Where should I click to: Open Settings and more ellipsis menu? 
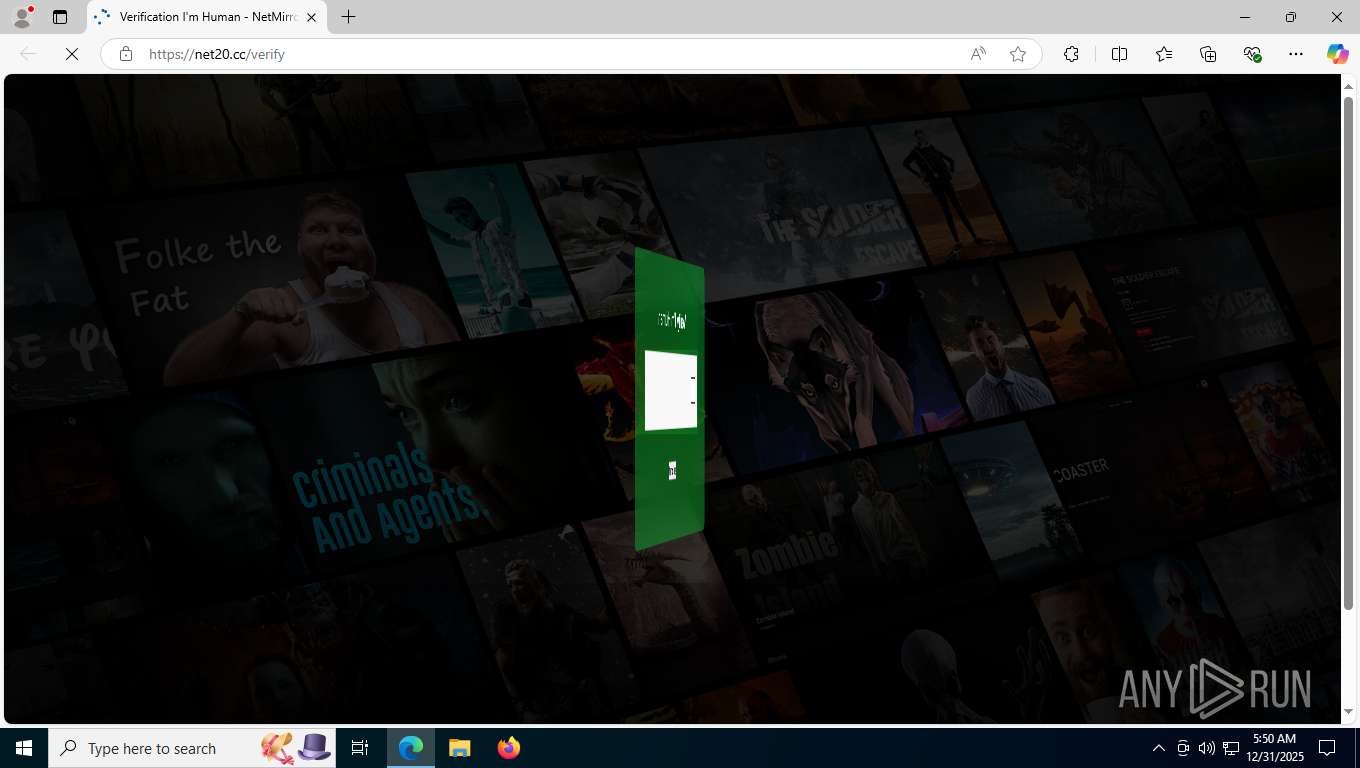point(1296,54)
